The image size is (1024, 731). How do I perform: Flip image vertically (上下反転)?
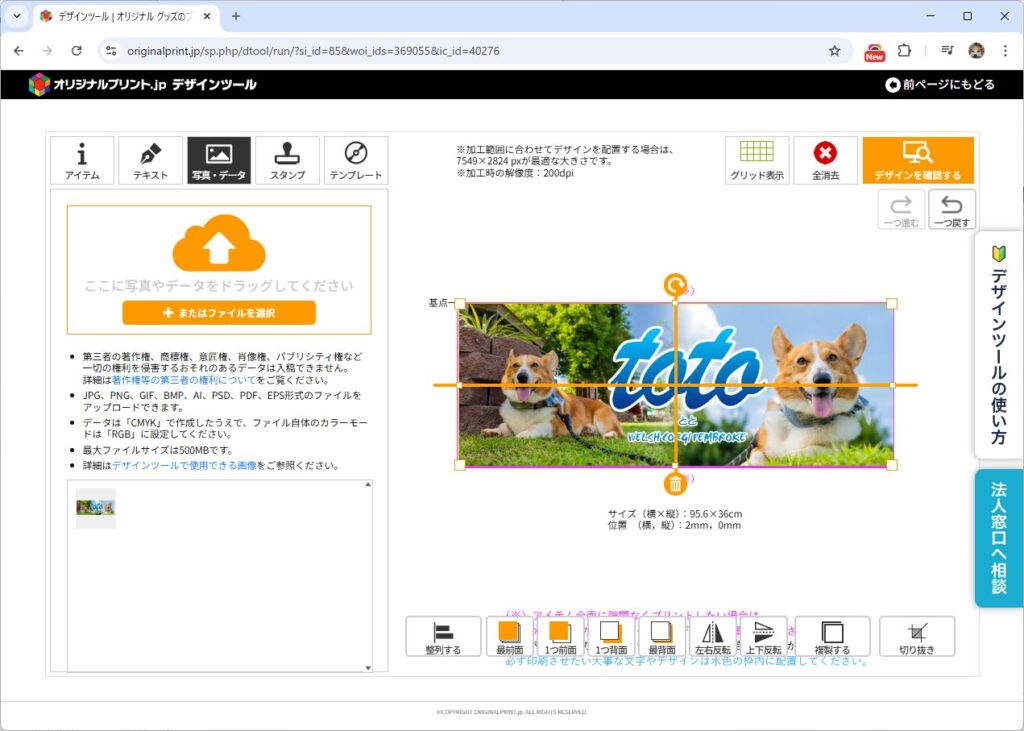tap(763, 636)
